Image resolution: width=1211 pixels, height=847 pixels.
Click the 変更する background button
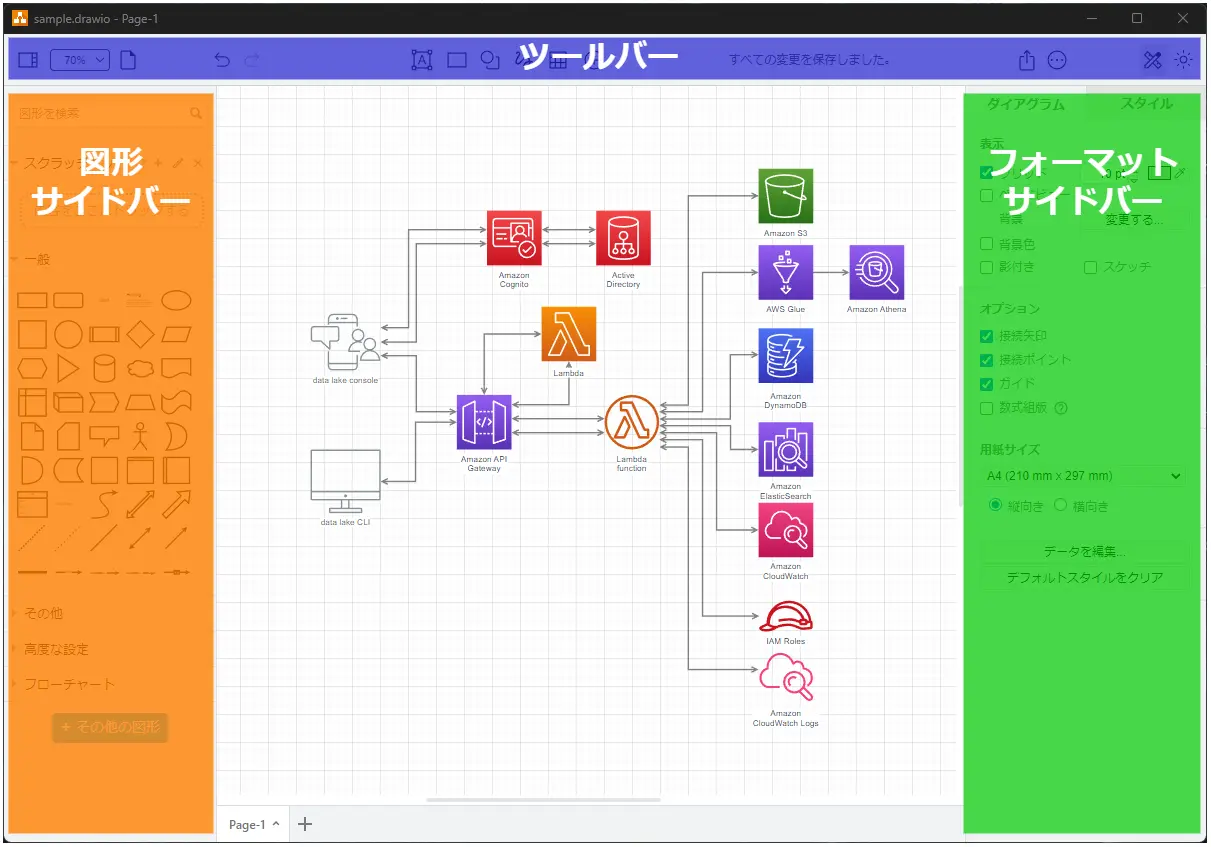[1136, 219]
